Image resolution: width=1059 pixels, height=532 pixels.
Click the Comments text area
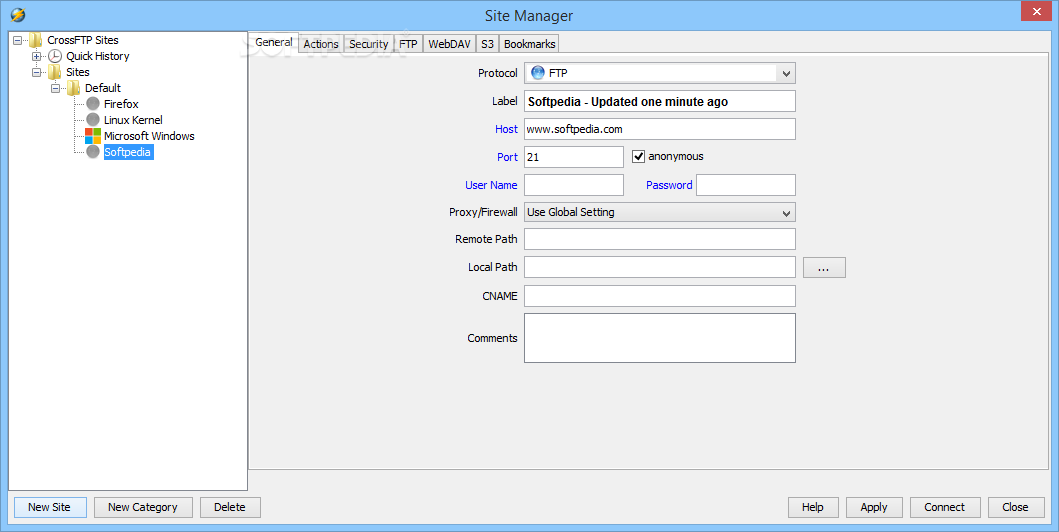coord(660,338)
